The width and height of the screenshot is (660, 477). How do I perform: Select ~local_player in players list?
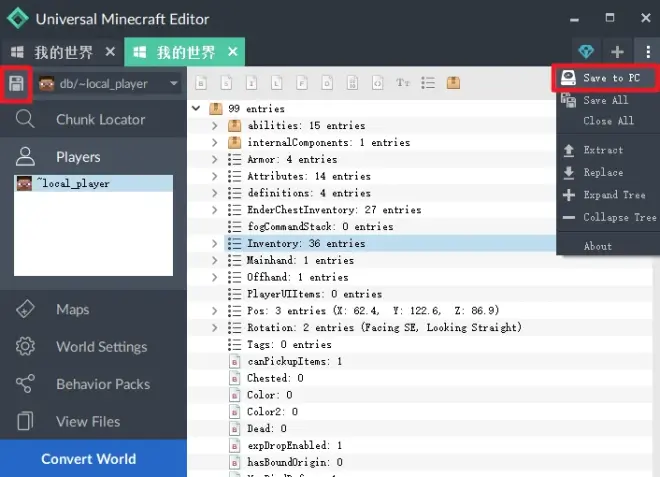coord(93,184)
